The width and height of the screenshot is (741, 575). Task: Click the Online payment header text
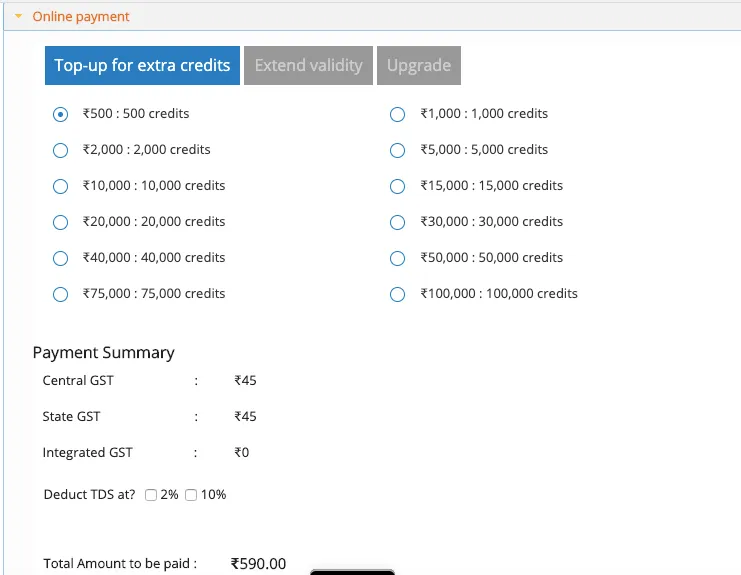click(81, 17)
